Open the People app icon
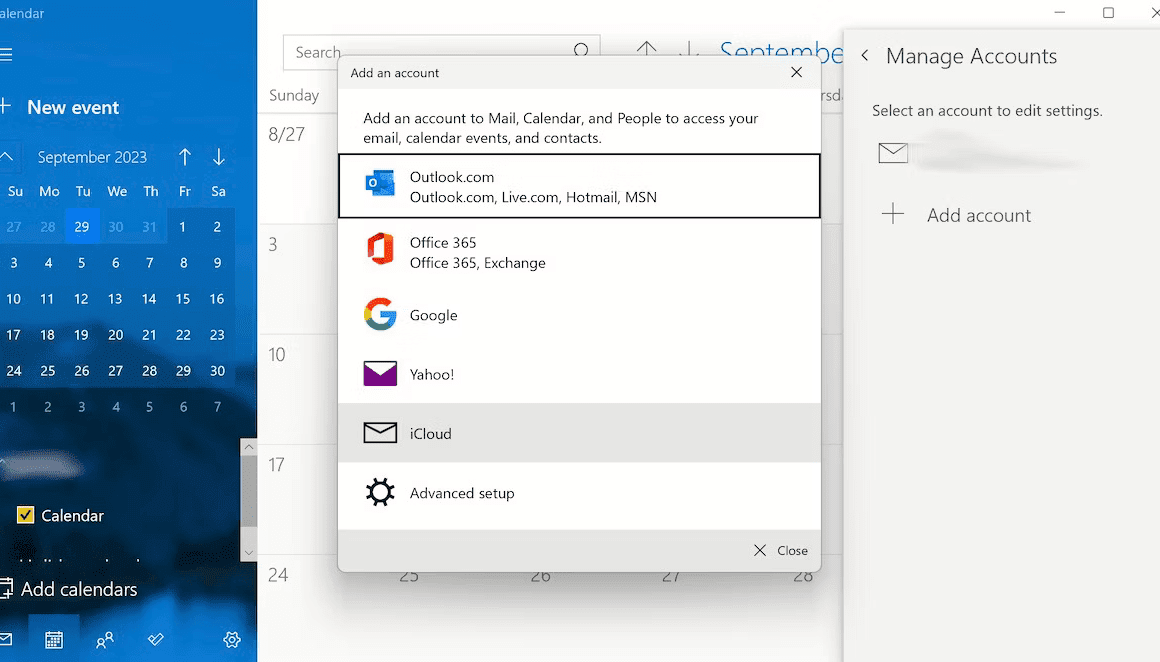Viewport: 1160px width, 662px height. coord(105,639)
